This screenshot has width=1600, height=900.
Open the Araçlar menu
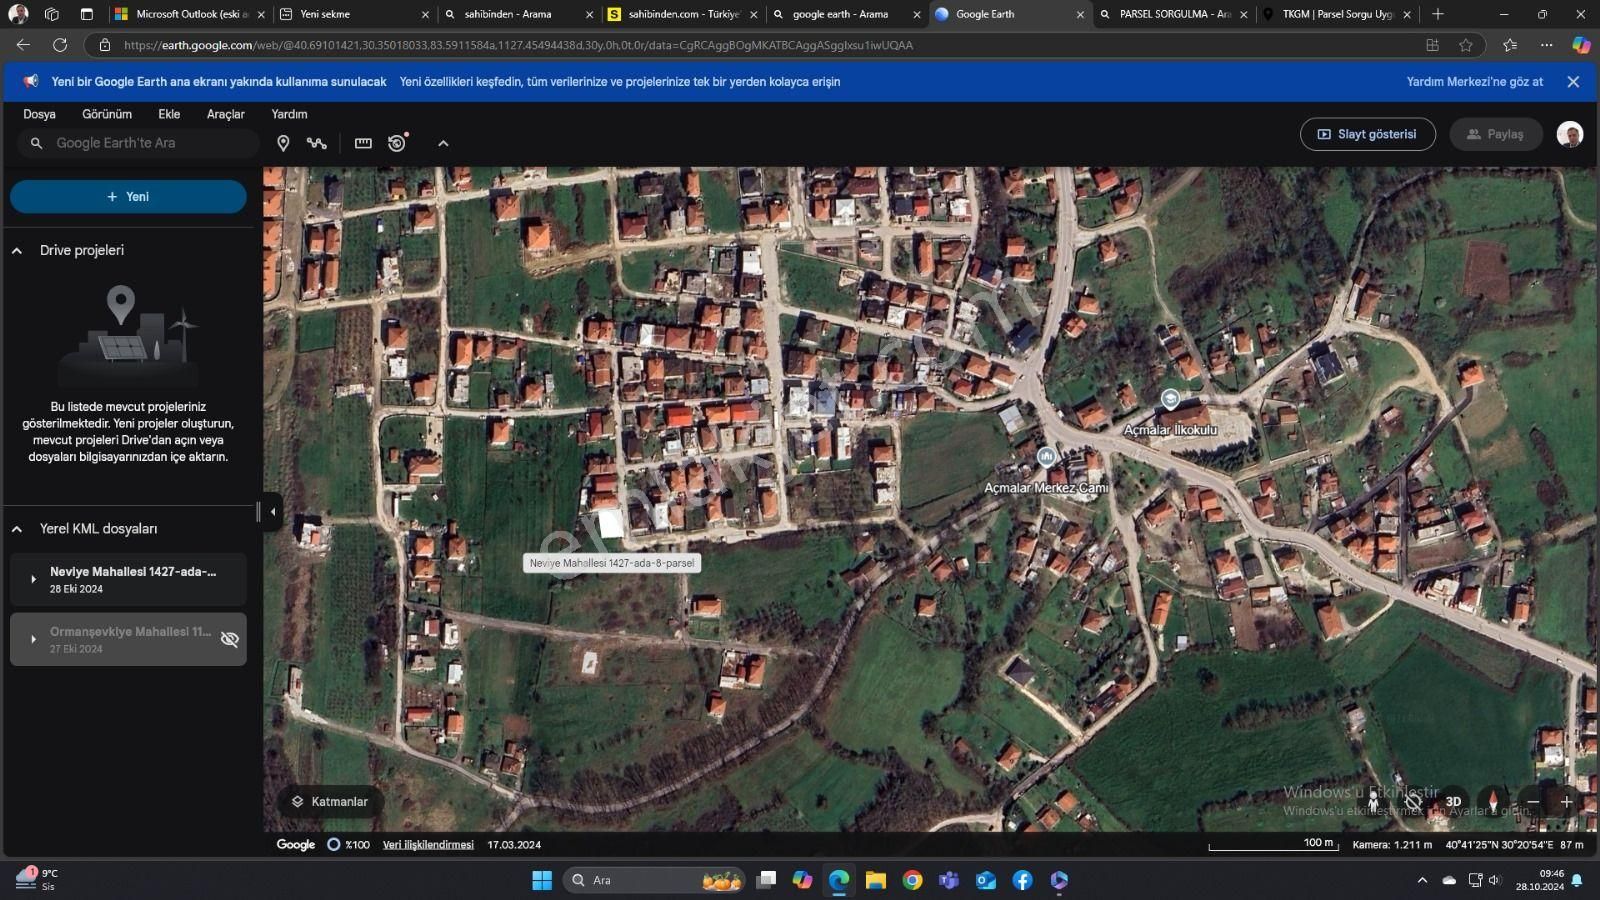click(225, 114)
